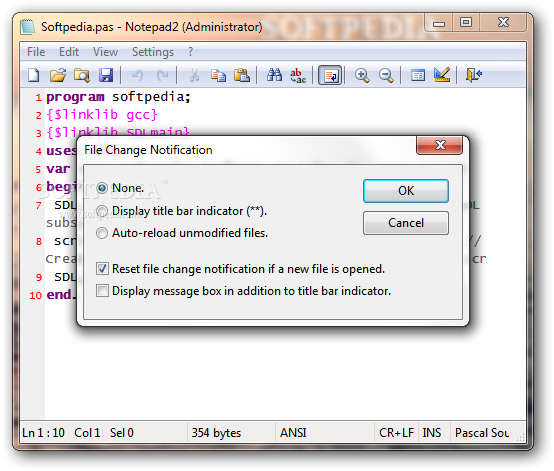Click the New document toolbar icon

(34, 75)
